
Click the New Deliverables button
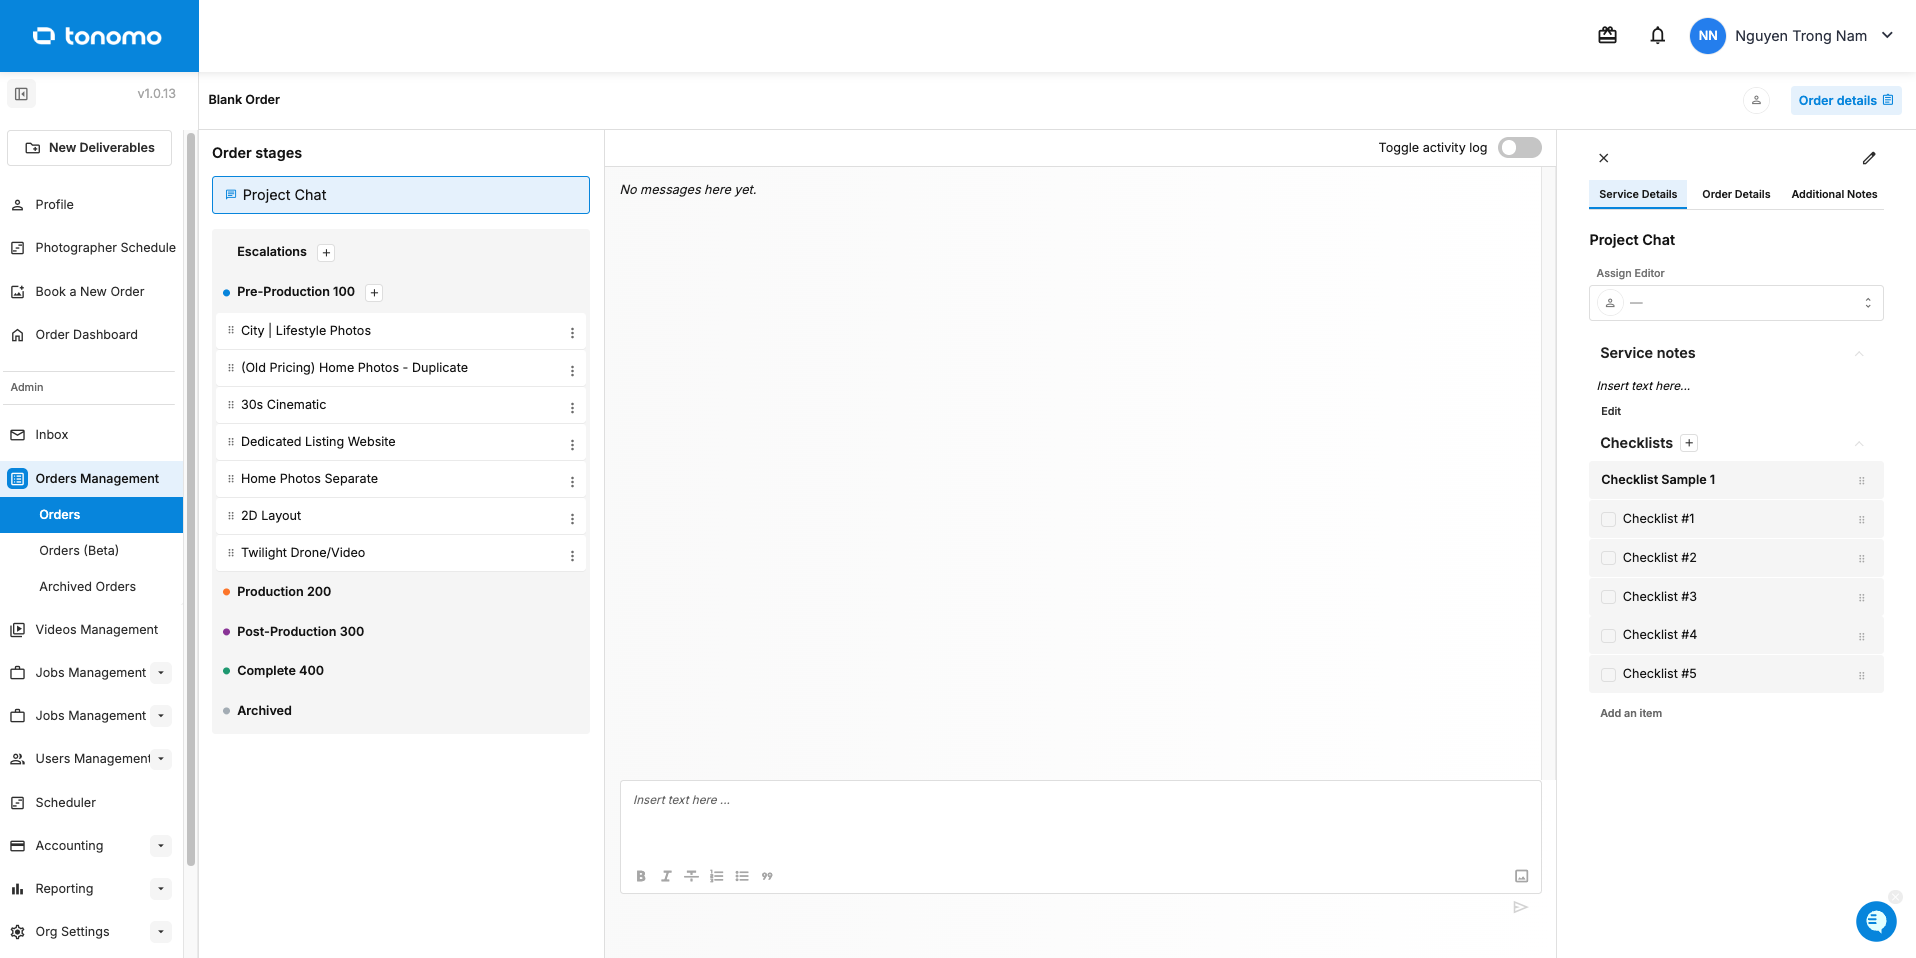pos(90,148)
